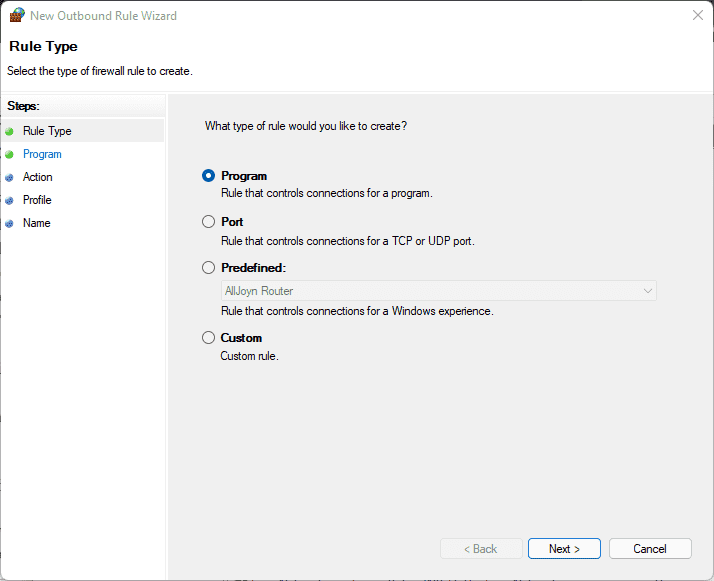Click 'Rule that controls connections for a program.' text
Viewport: 714px width, 581px height.
[326, 194]
